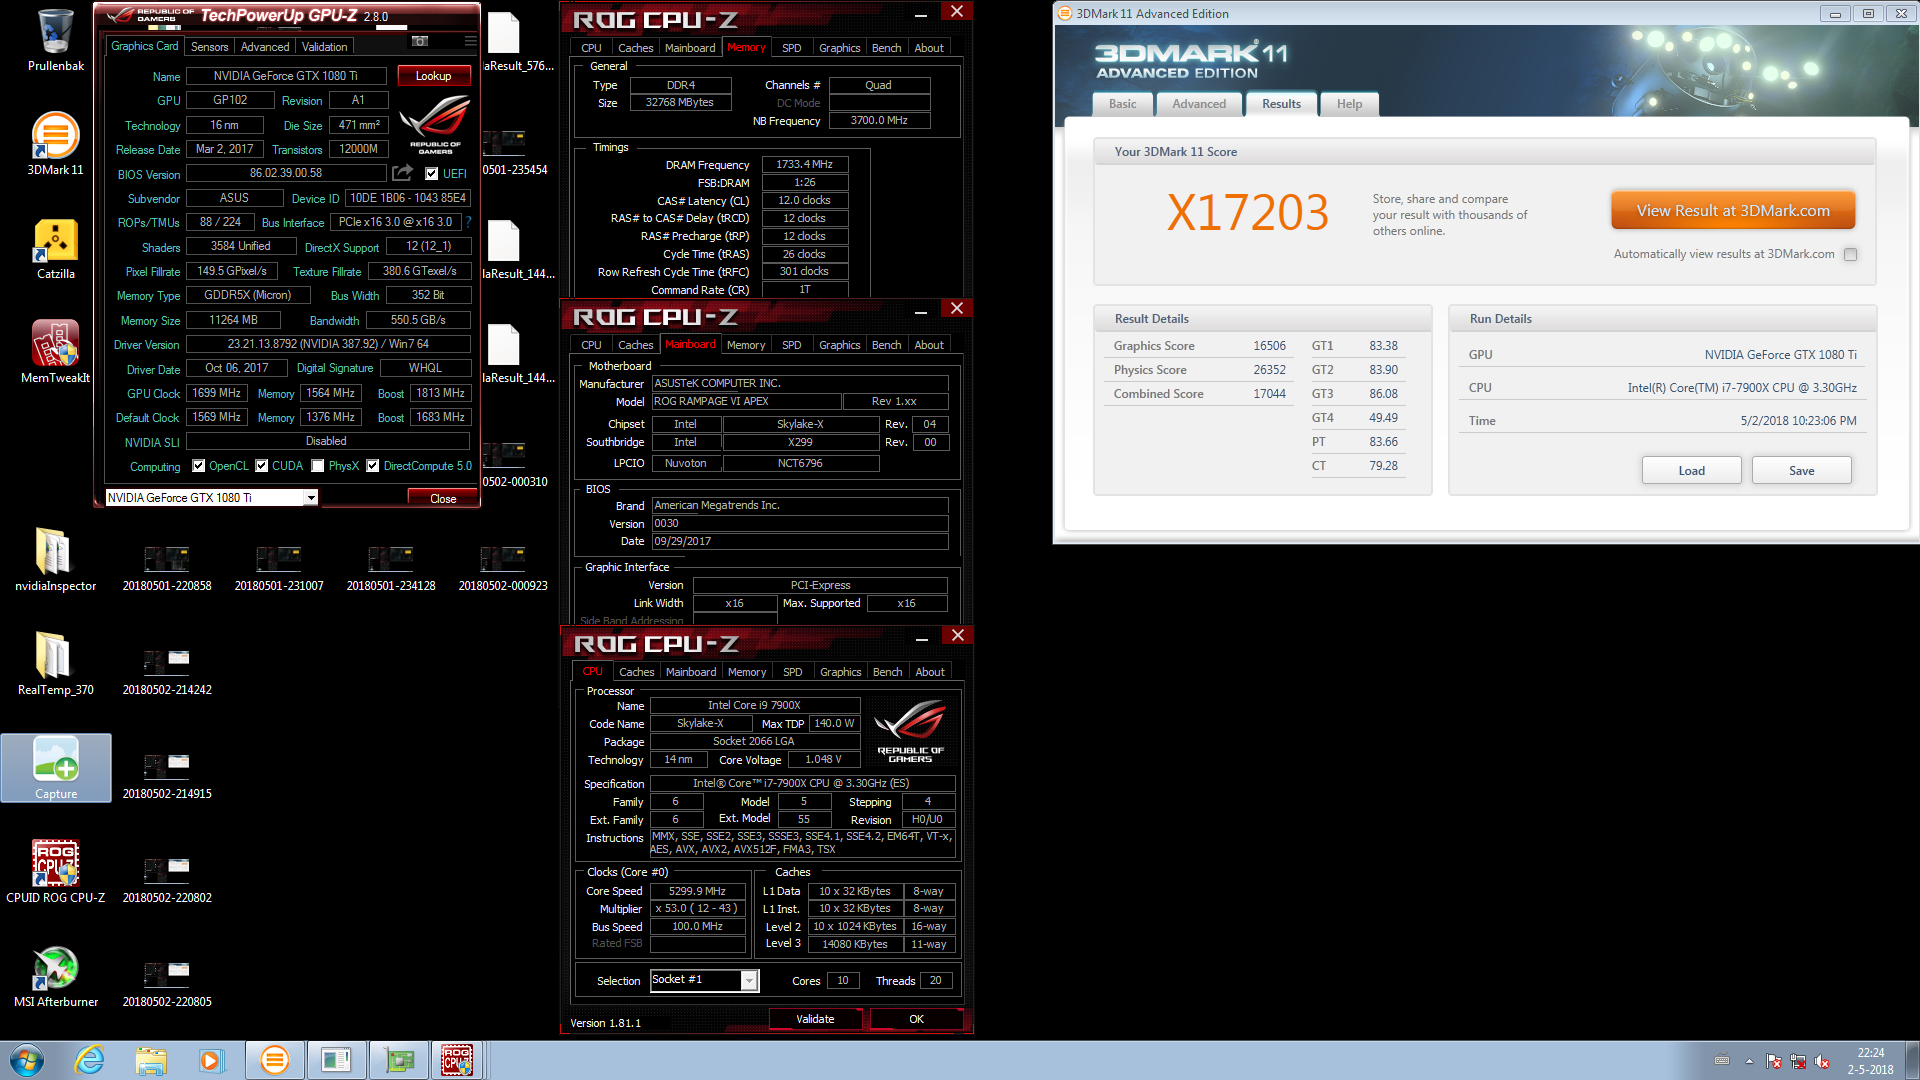Open the nvidiaInspector folder icon
1920x1080 pixels.
click(x=56, y=560)
